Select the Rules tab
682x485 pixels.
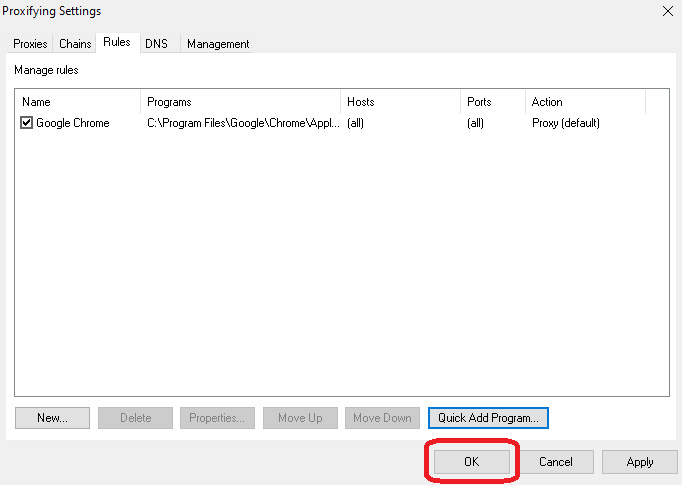click(117, 43)
